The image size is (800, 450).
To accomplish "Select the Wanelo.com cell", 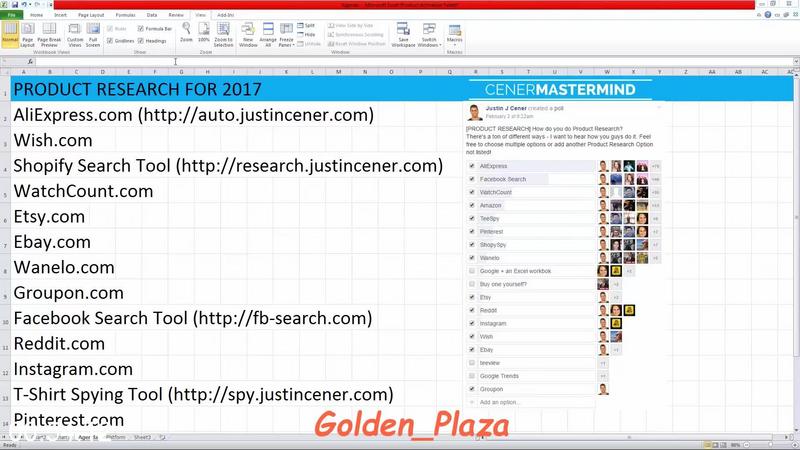I will (x=64, y=267).
